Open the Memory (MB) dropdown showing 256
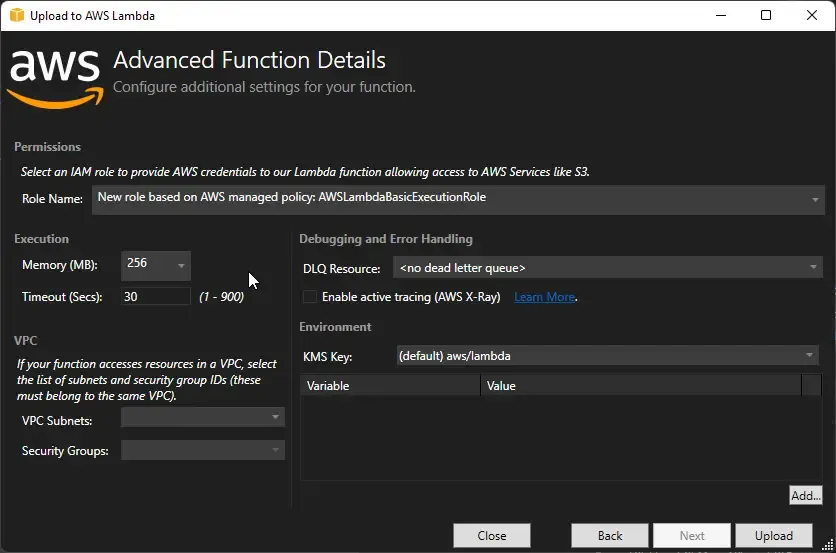 pos(156,265)
